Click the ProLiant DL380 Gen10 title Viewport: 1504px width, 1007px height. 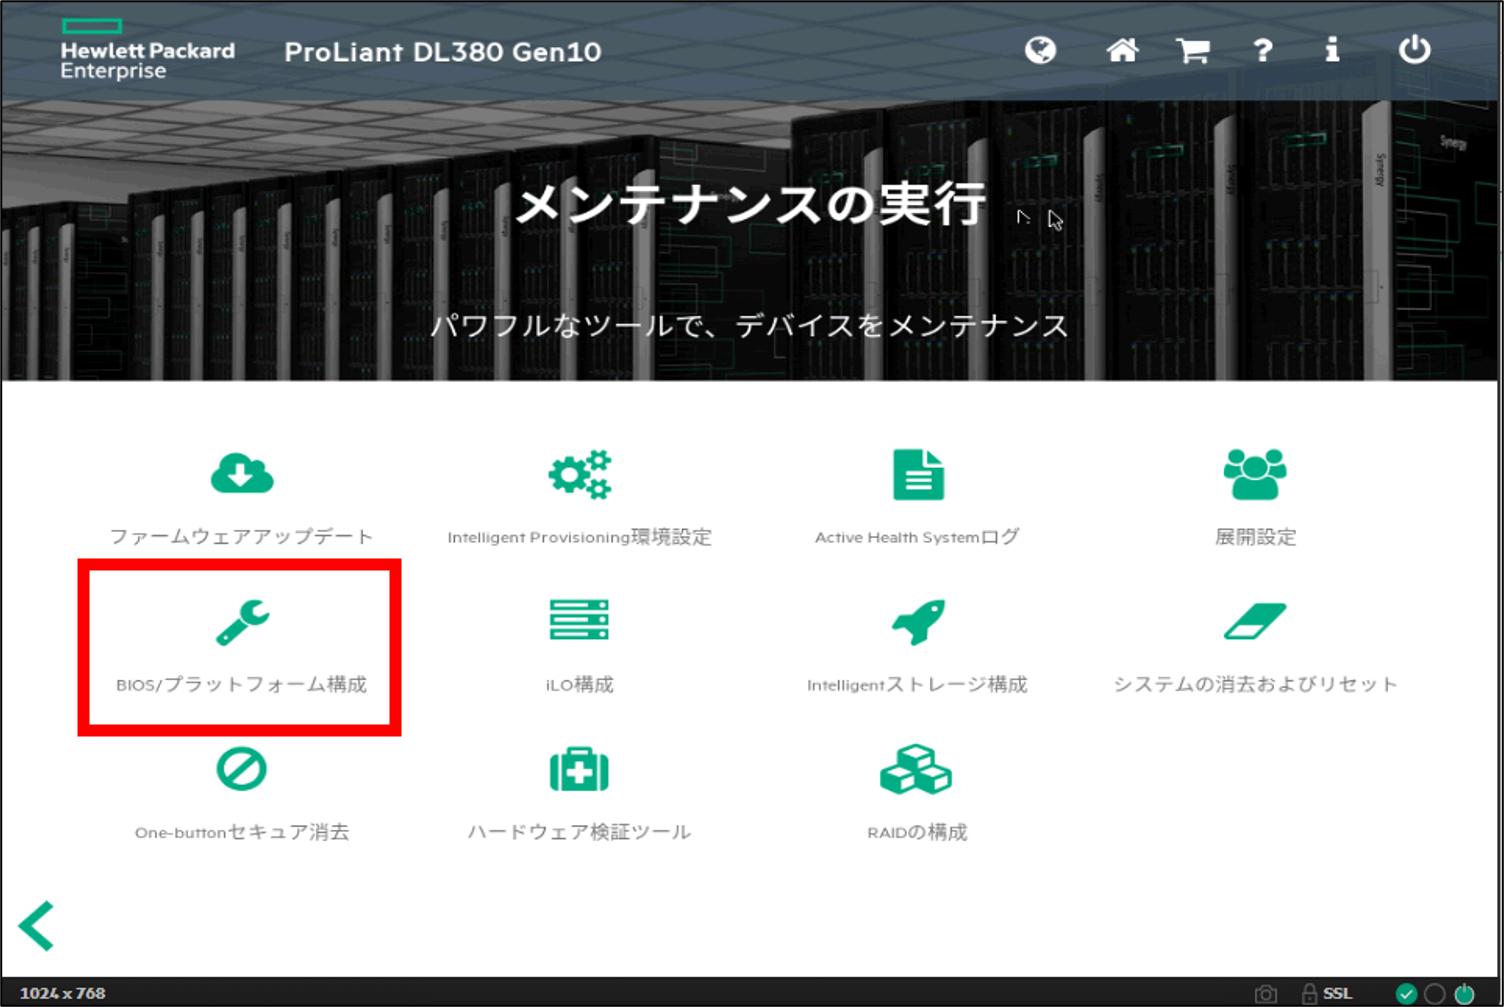[443, 52]
